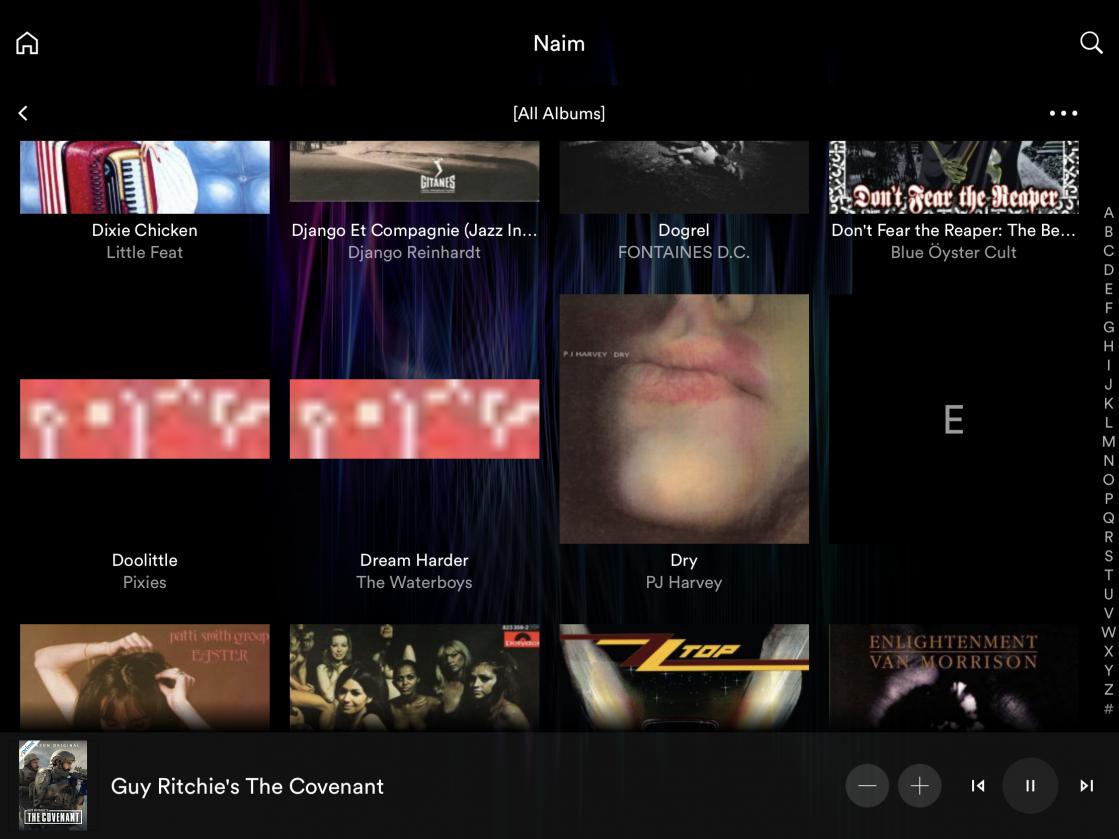Image resolution: width=1119 pixels, height=839 pixels.
Task: Skip to the previous track
Action: (978, 786)
